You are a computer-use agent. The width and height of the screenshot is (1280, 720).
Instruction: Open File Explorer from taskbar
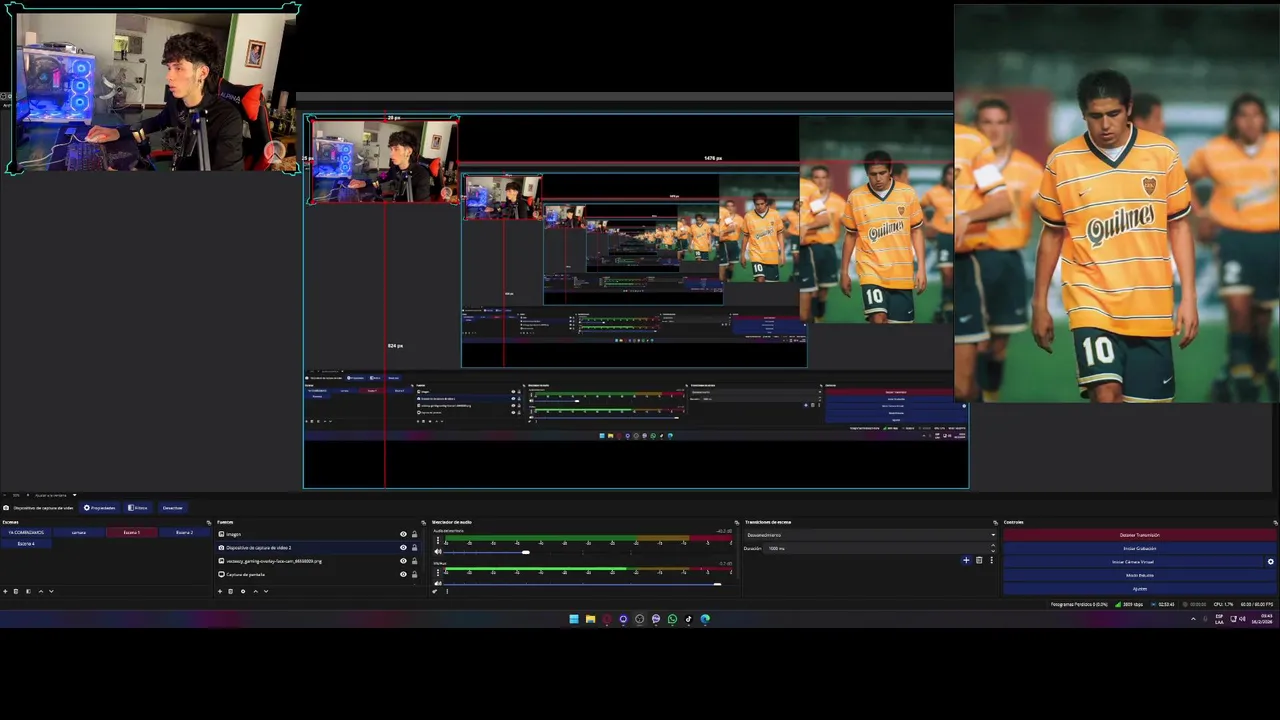[x=590, y=619]
